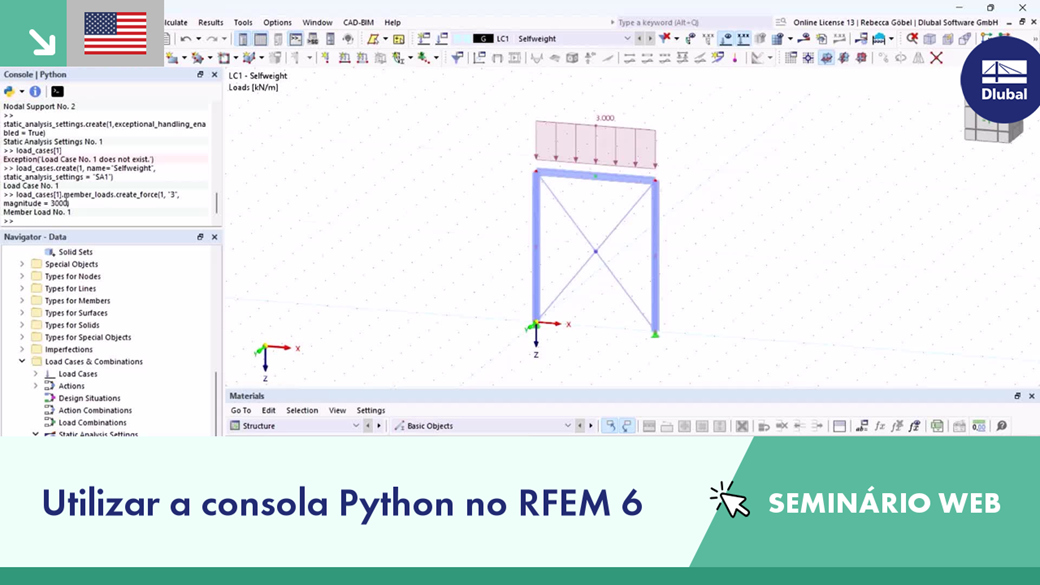1040x585 pixels.
Task: Open the Tools menu
Action: point(243,23)
